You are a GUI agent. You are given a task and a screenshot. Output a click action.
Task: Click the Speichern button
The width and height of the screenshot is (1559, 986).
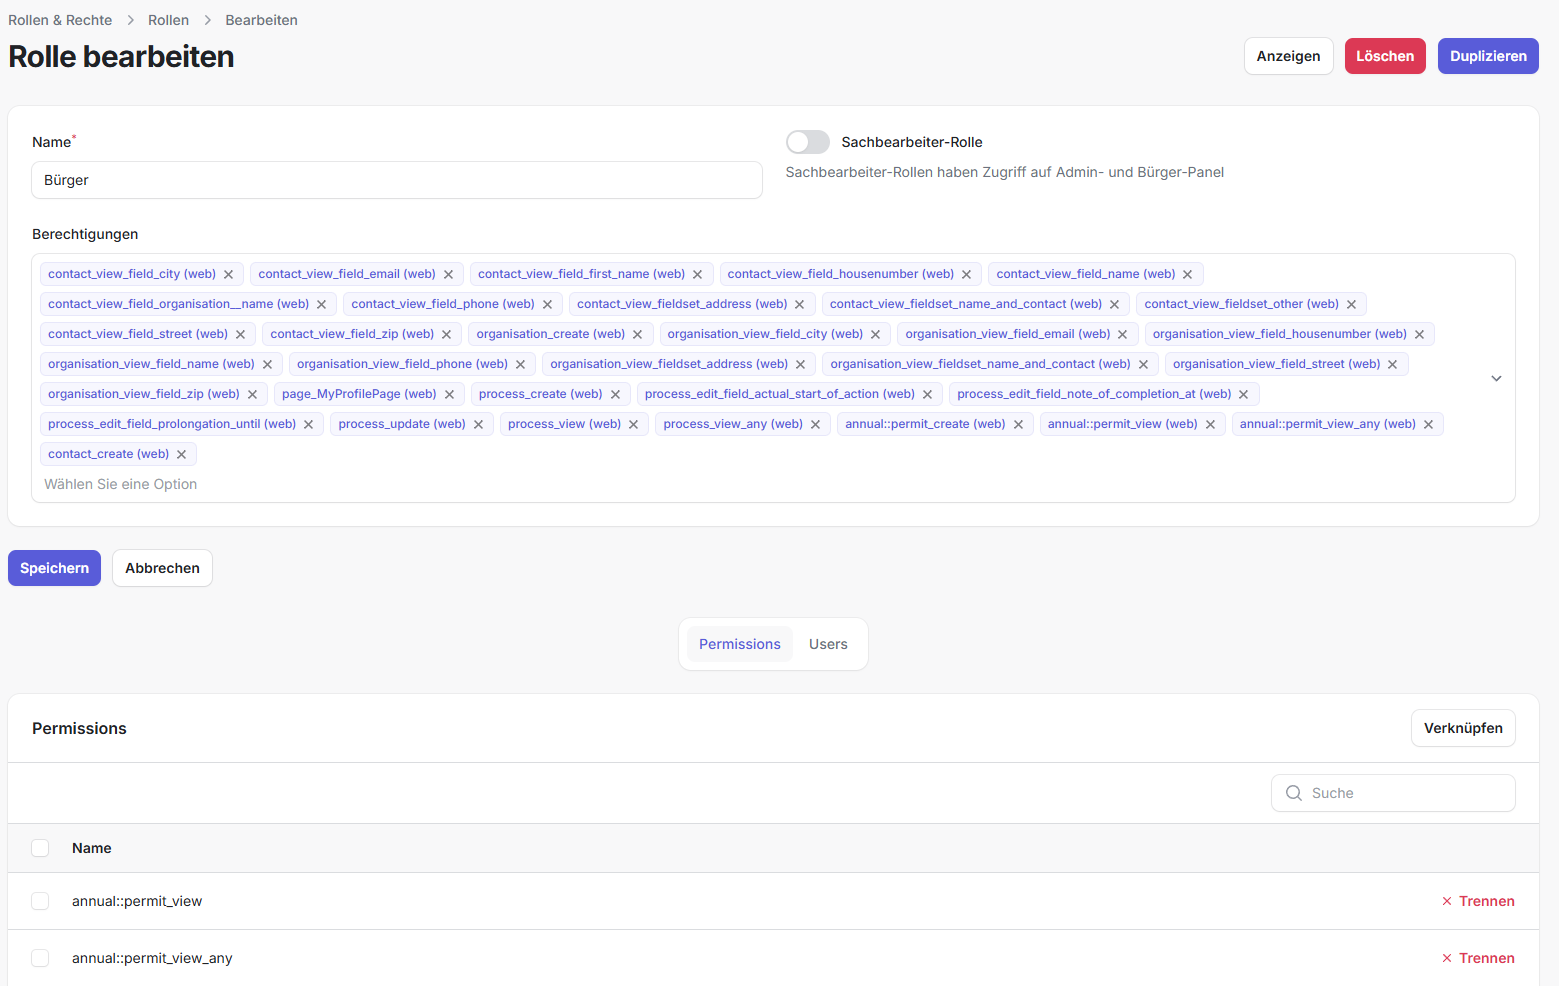pyautogui.click(x=54, y=568)
